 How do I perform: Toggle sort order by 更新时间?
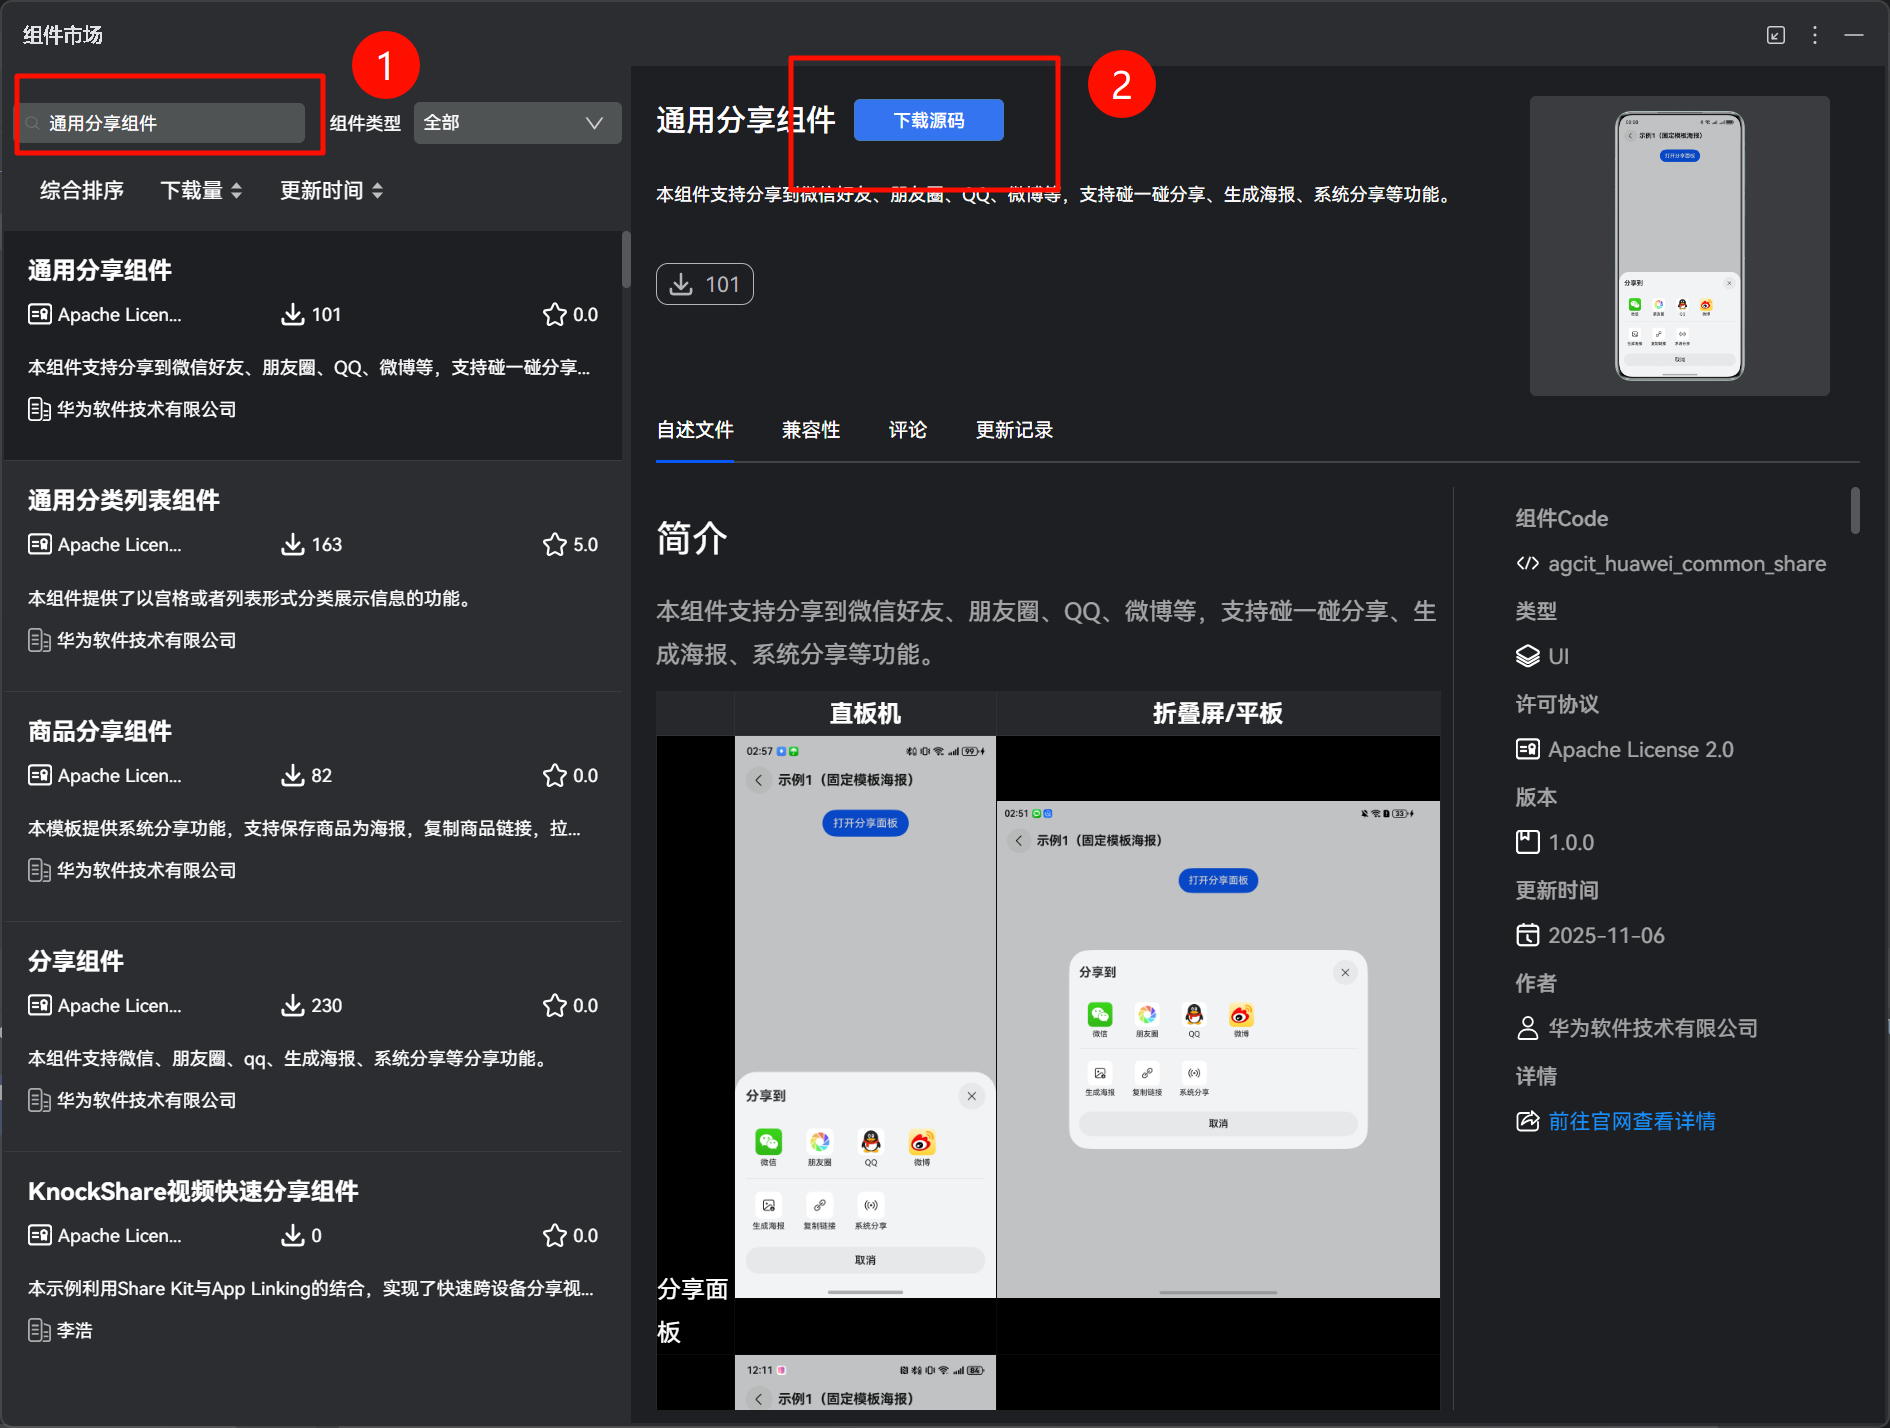(x=331, y=190)
